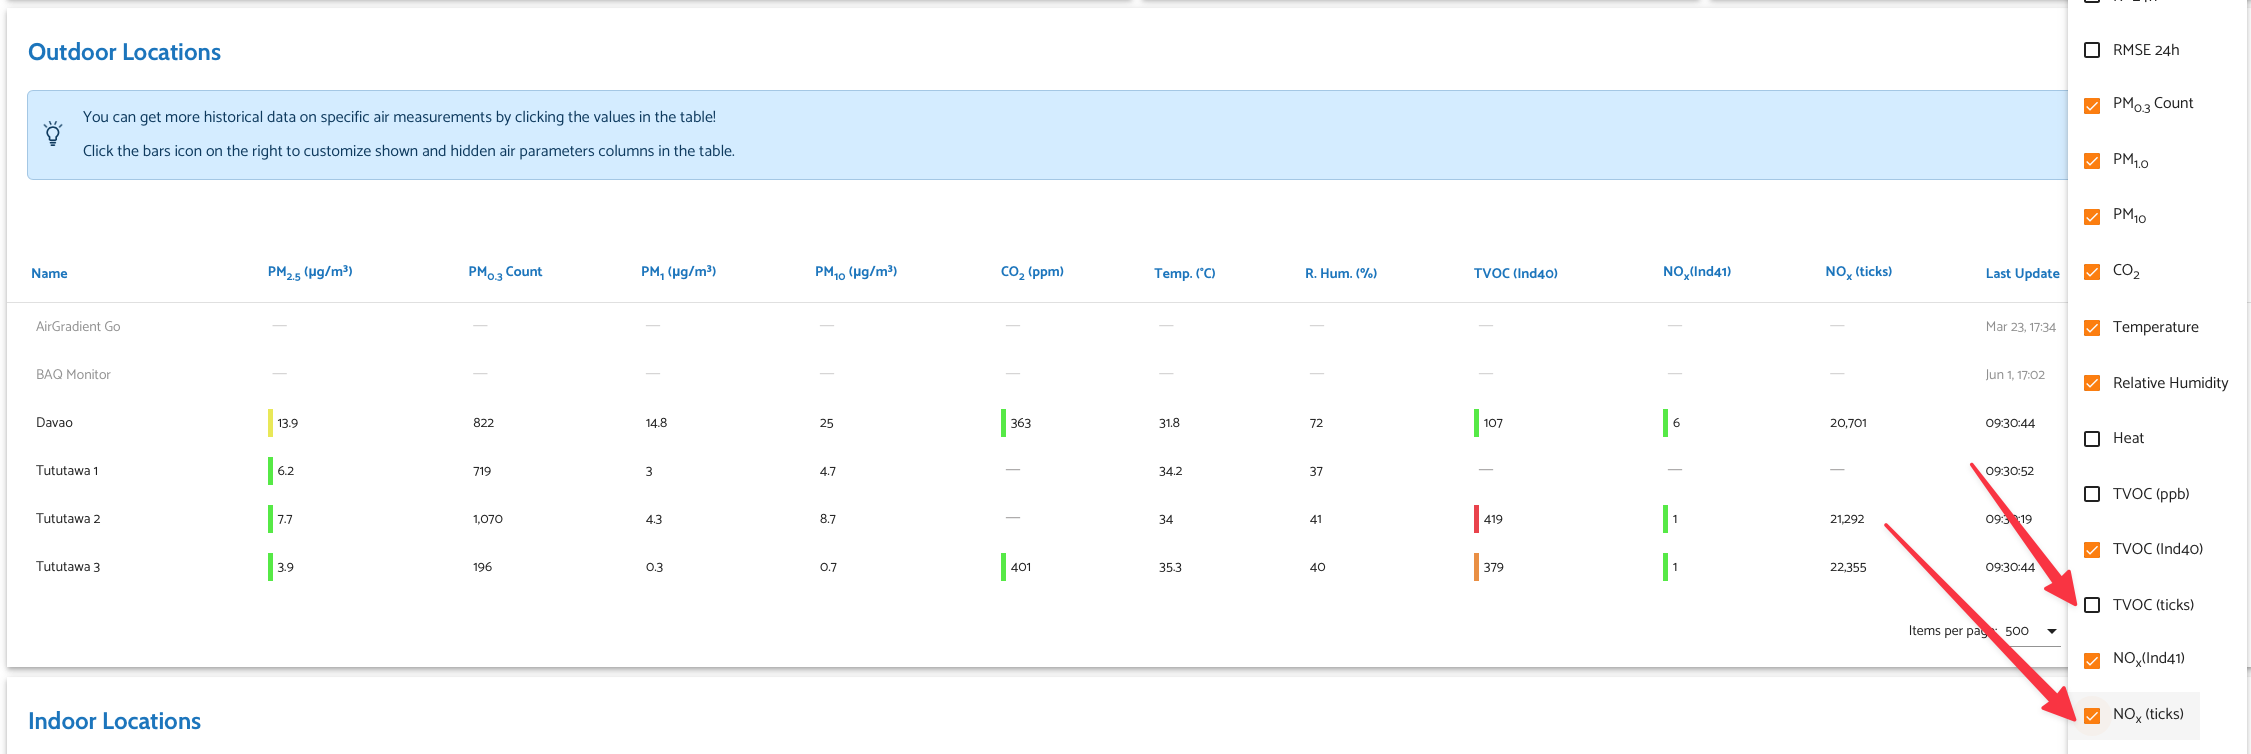
Task: Click Davao's yellow PM2.5 indicator bar
Action: [x=270, y=423]
